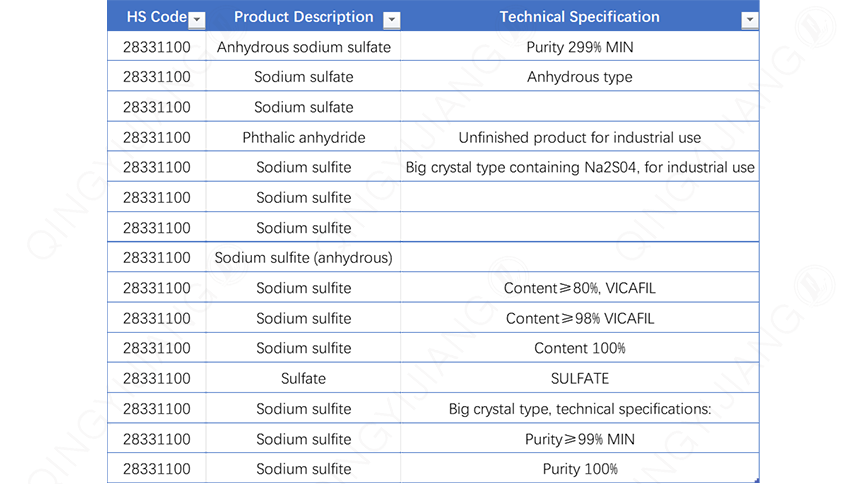Select the Content 100% cell
Screen dimensions: 867x484
pyautogui.click(x=579, y=348)
